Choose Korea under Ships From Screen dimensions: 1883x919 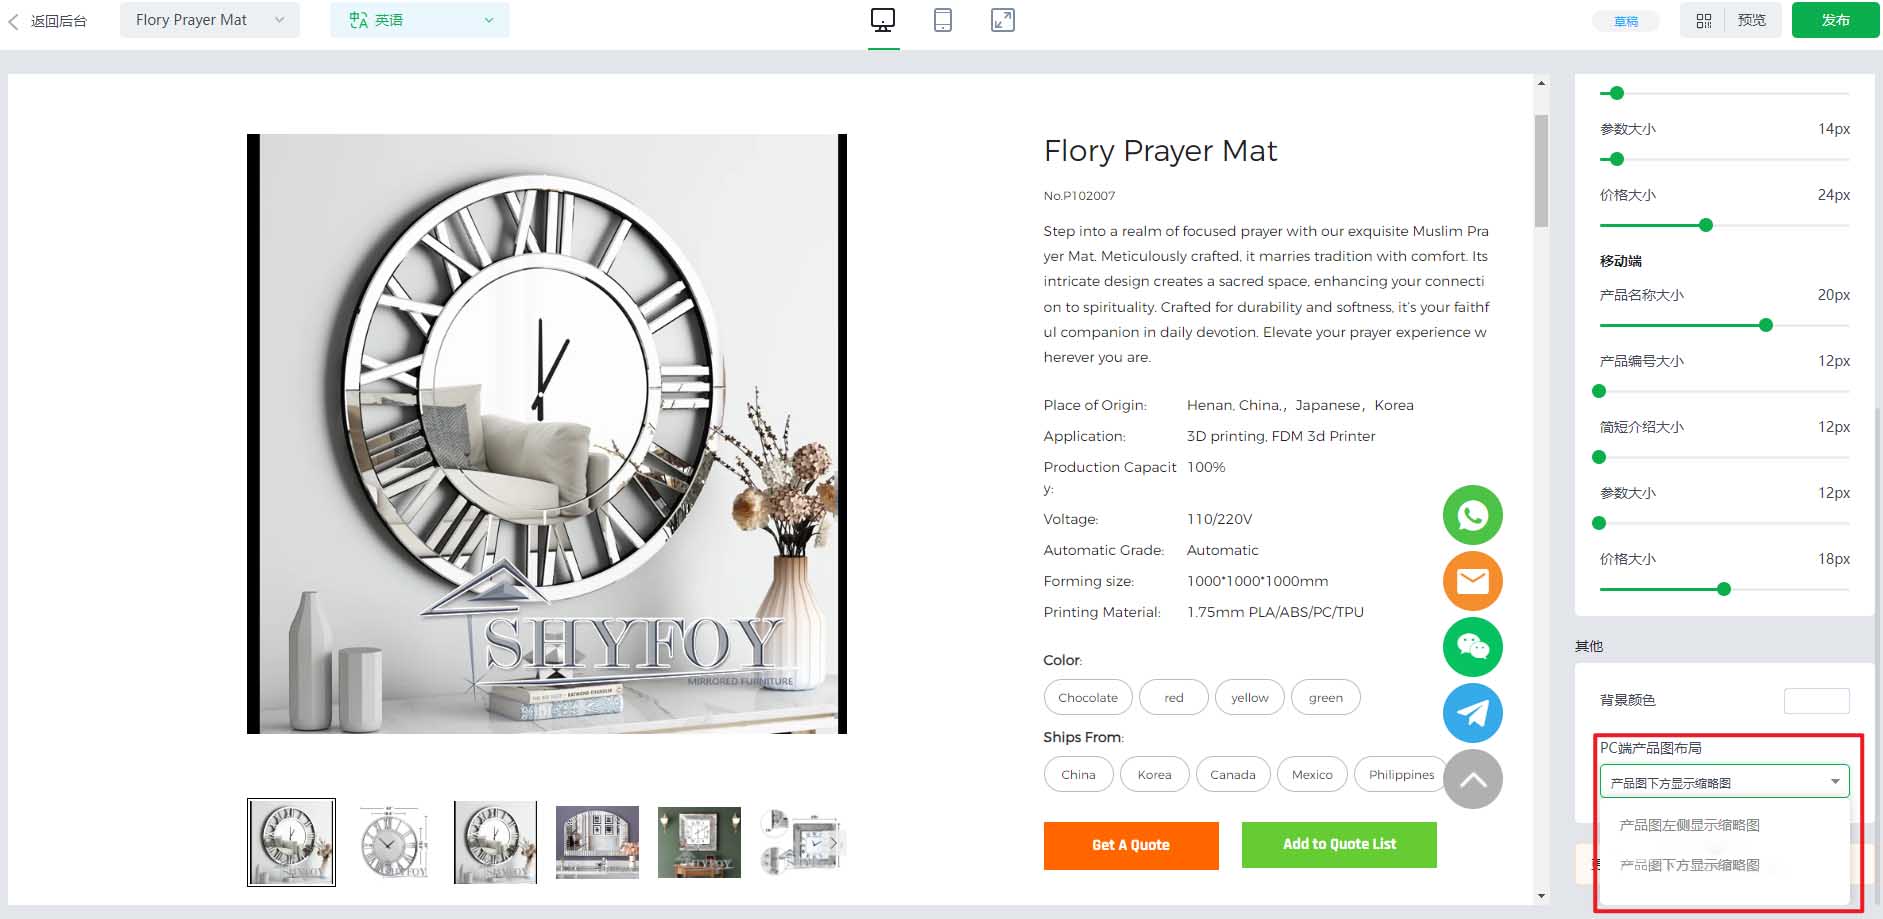[x=1154, y=774]
